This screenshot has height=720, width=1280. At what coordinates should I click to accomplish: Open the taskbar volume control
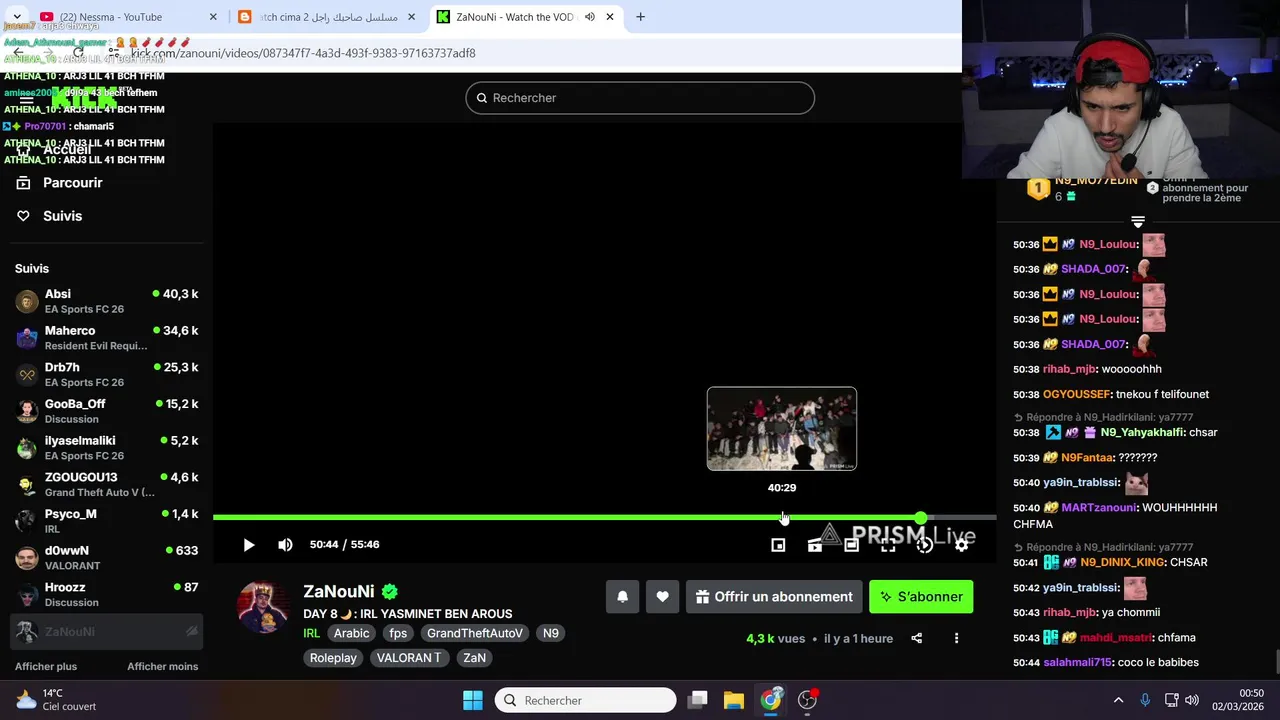click(1194, 700)
